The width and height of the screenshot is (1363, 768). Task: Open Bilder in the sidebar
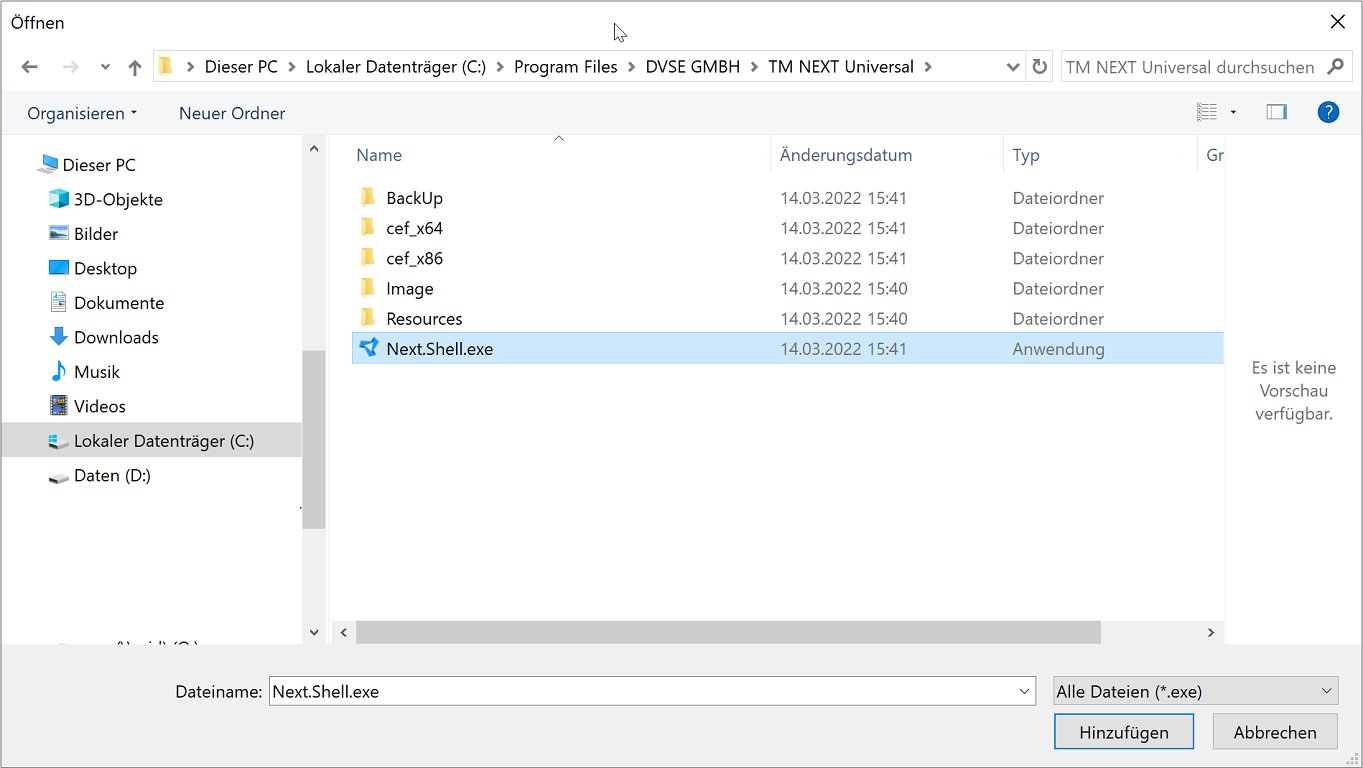point(96,234)
